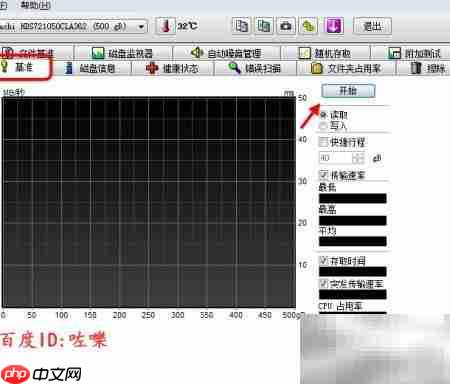This screenshot has width=450, height=384.
Task: Open the 错误扫描 error scan tab
Action: [x=255, y=68]
